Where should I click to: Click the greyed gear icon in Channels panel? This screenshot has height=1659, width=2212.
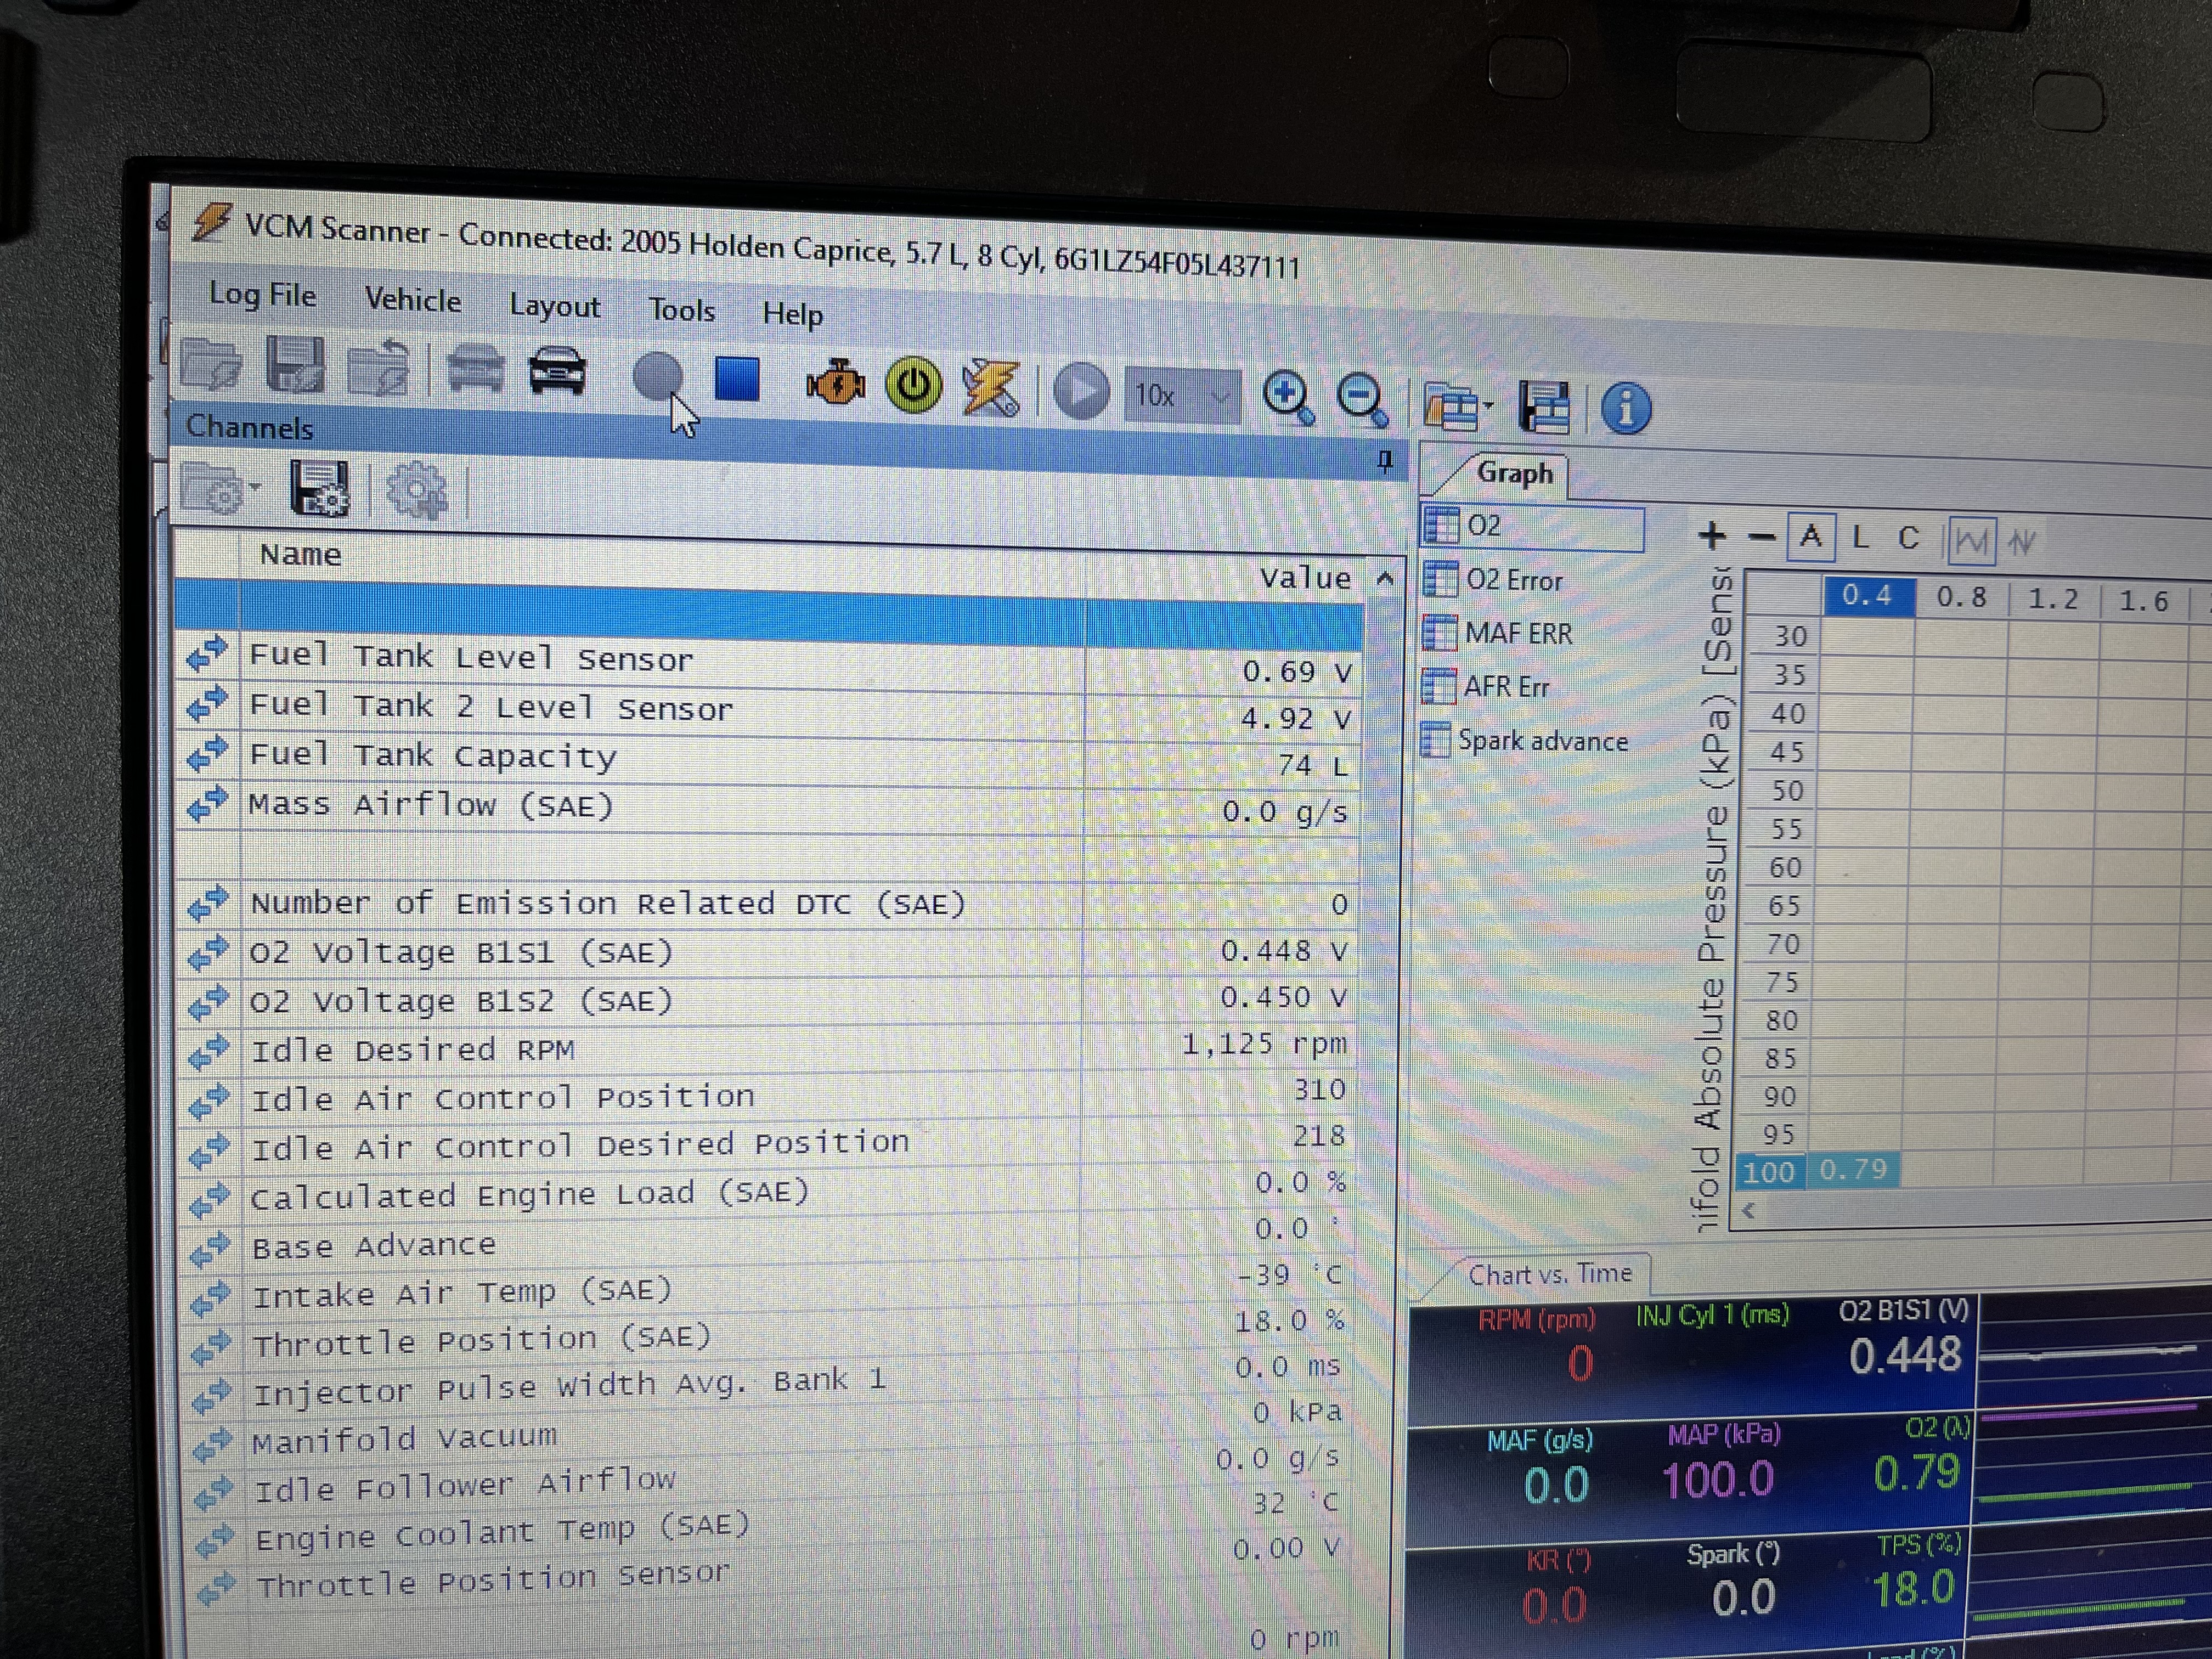point(417,491)
